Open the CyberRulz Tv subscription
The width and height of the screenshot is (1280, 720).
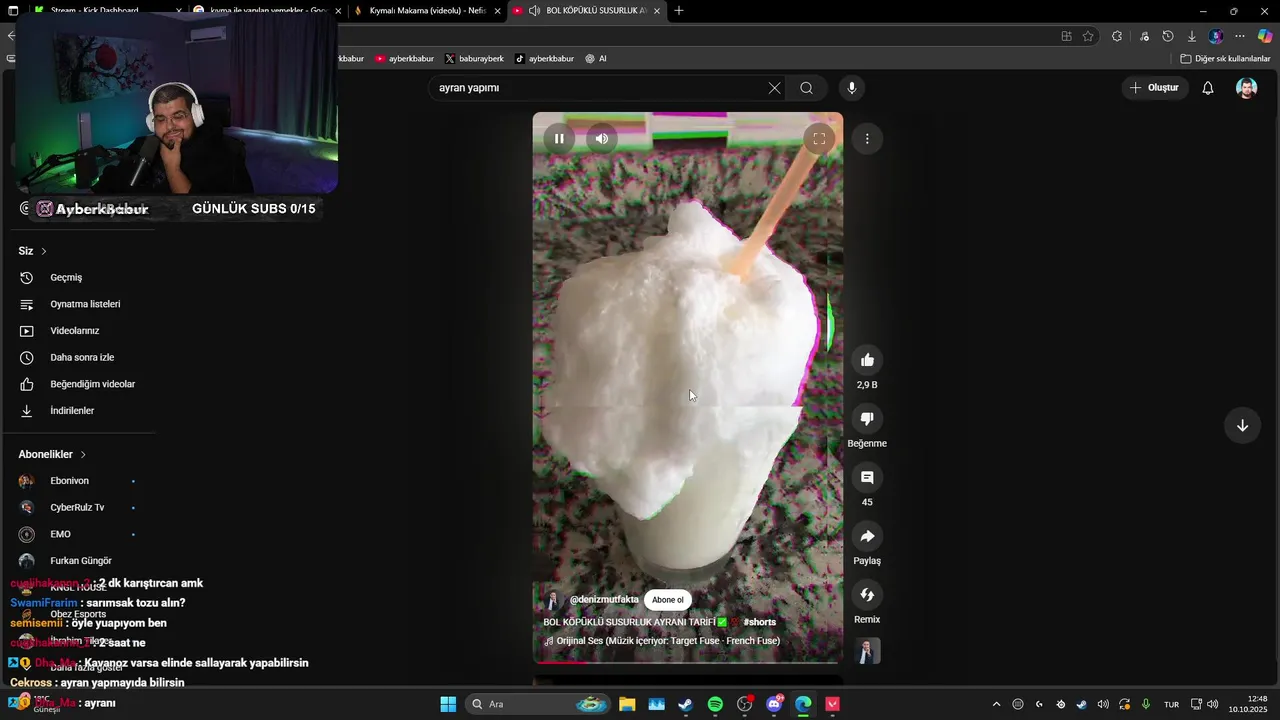click(78, 507)
